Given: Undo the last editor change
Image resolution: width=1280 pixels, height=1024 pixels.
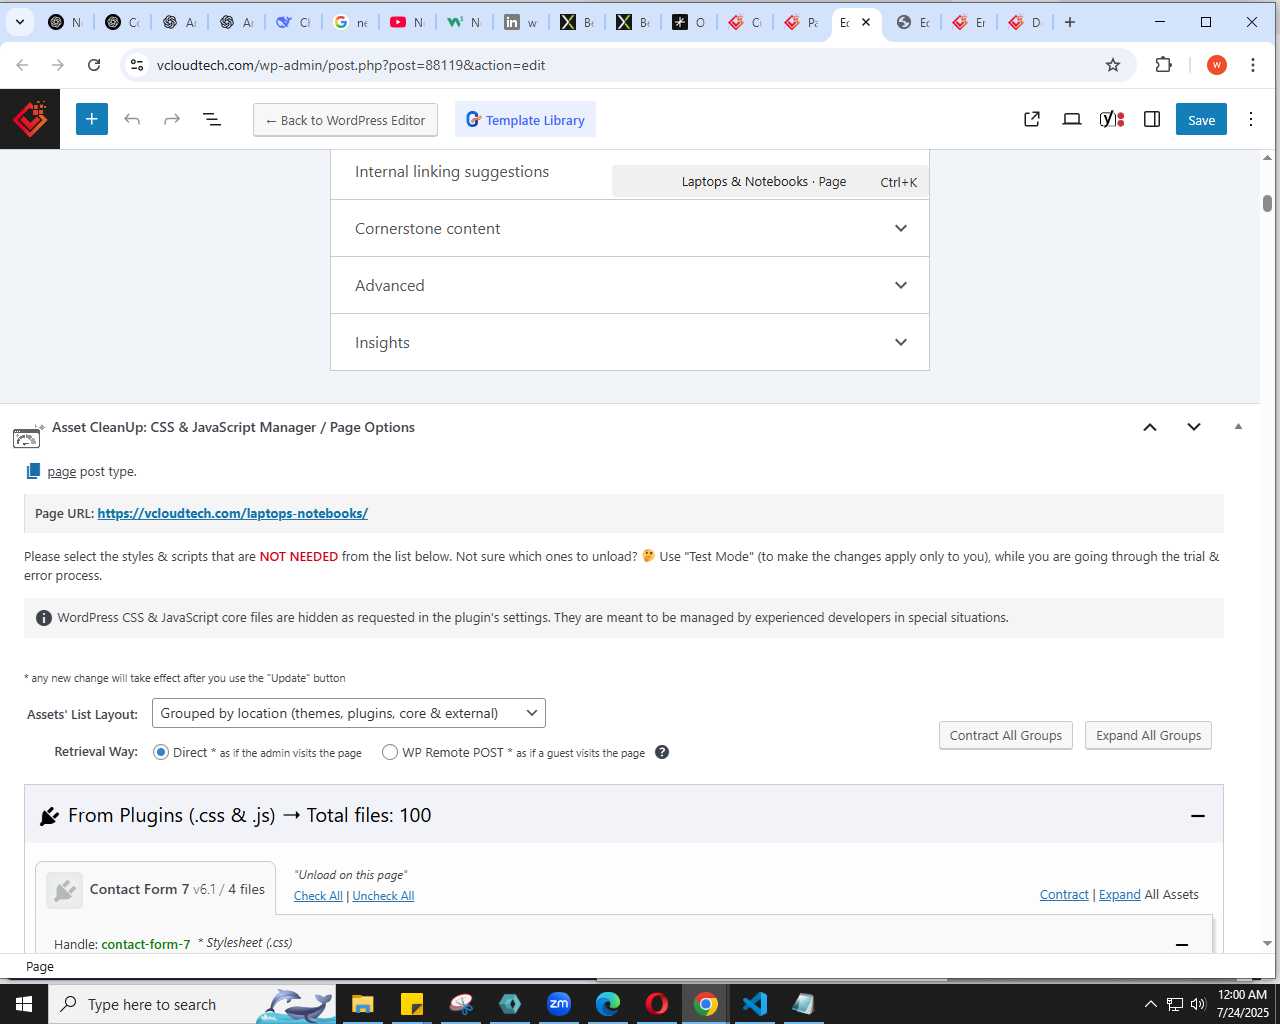Looking at the screenshot, I should point(132,119).
